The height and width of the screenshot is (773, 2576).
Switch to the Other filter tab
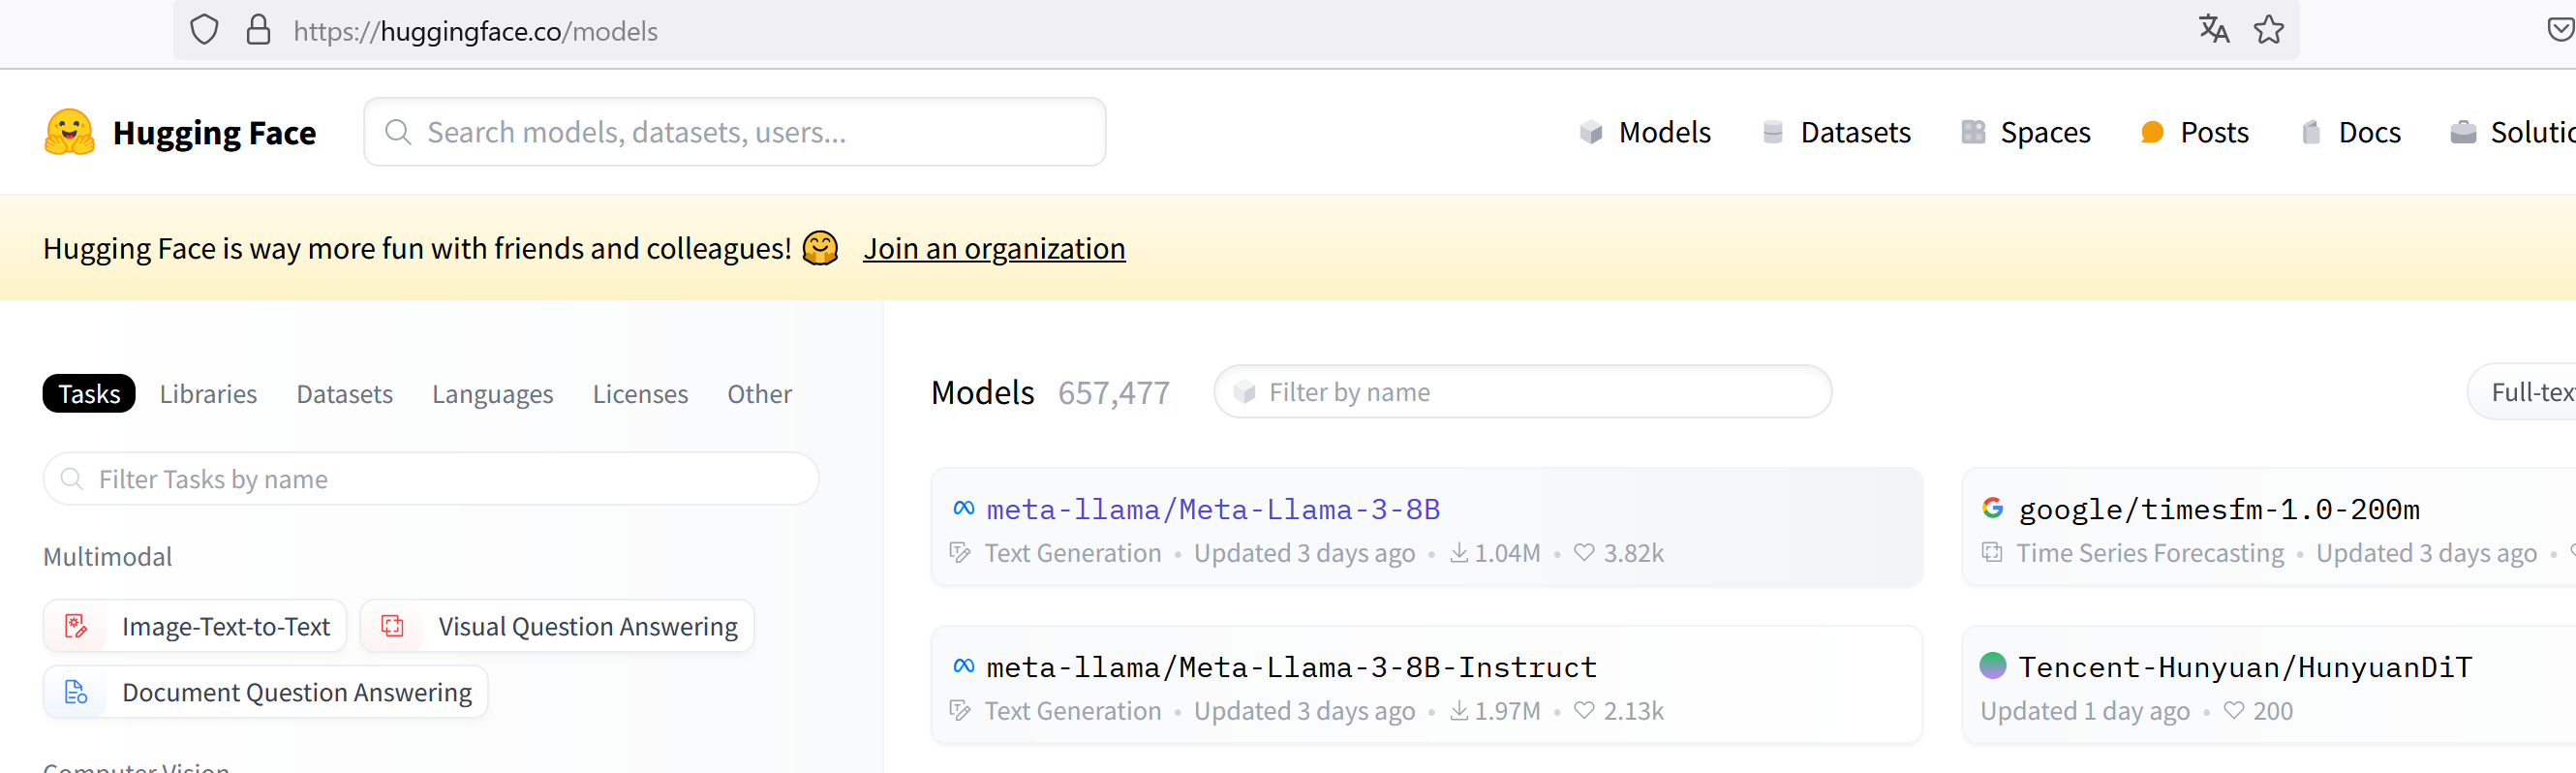pos(759,393)
